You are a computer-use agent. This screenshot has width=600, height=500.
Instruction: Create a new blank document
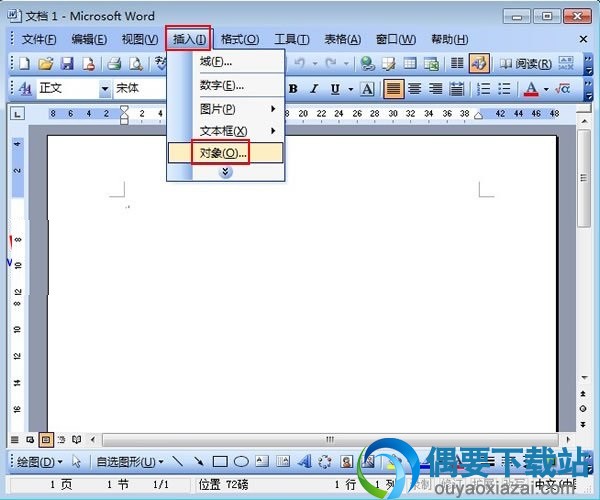click(24, 64)
